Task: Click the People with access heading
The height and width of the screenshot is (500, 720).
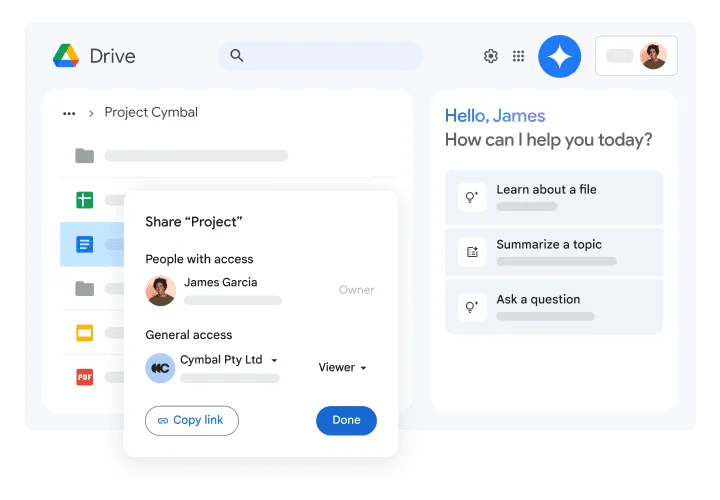Action: coord(199,259)
